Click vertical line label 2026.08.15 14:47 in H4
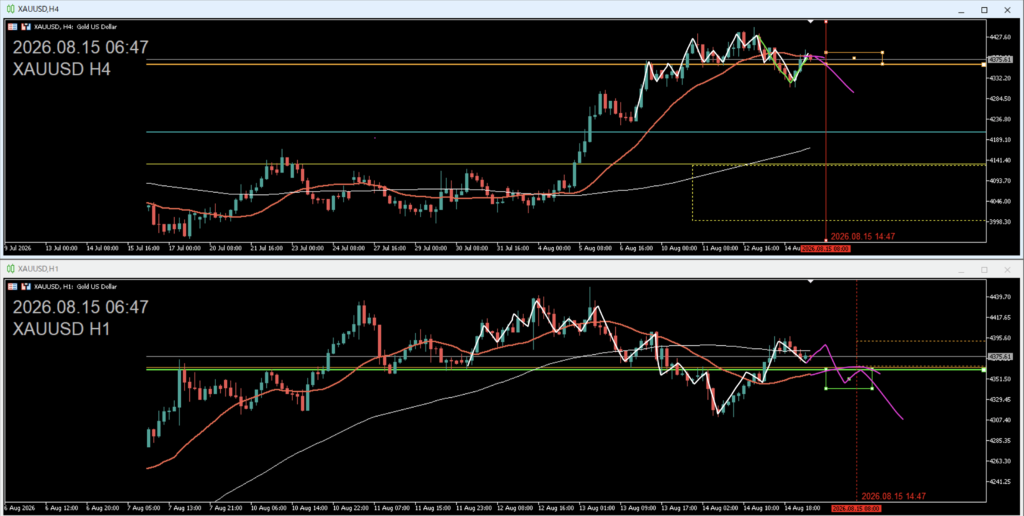 click(863, 236)
